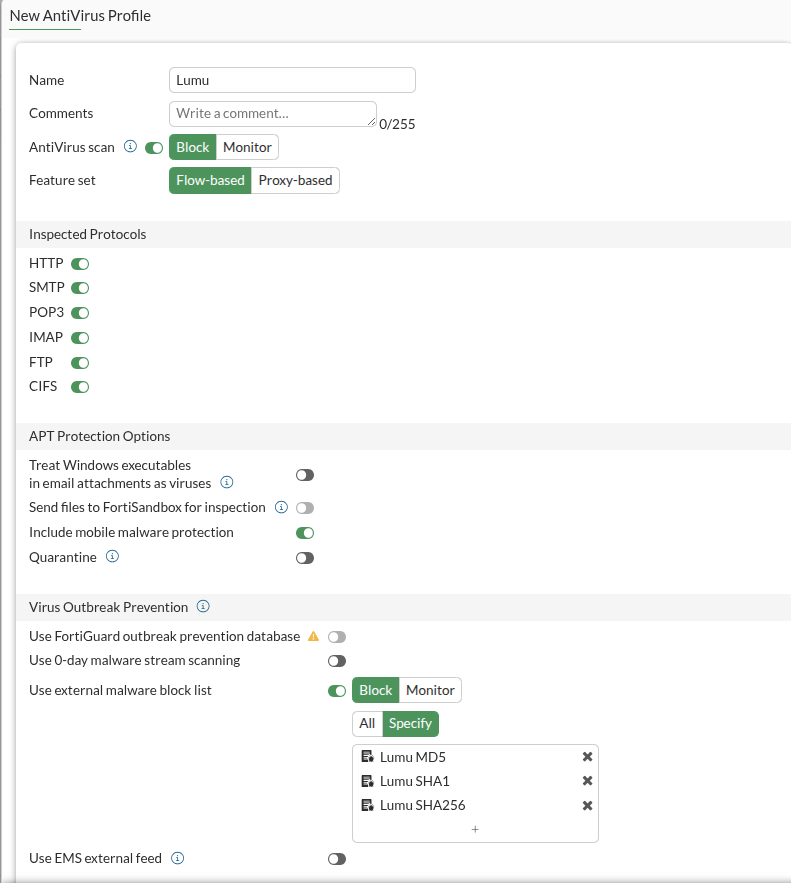Disable HTTP protocol inspection toggle
The image size is (791, 883).
click(x=80, y=264)
